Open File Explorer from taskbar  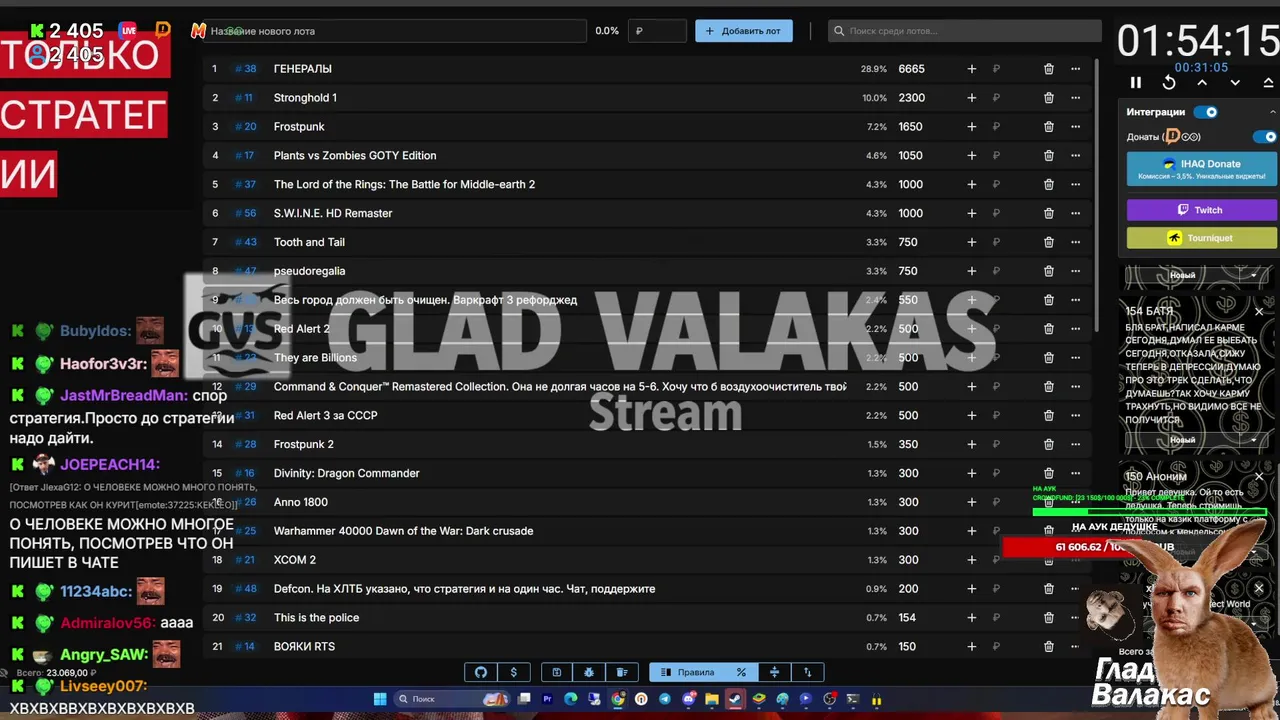pyautogui.click(x=712, y=699)
